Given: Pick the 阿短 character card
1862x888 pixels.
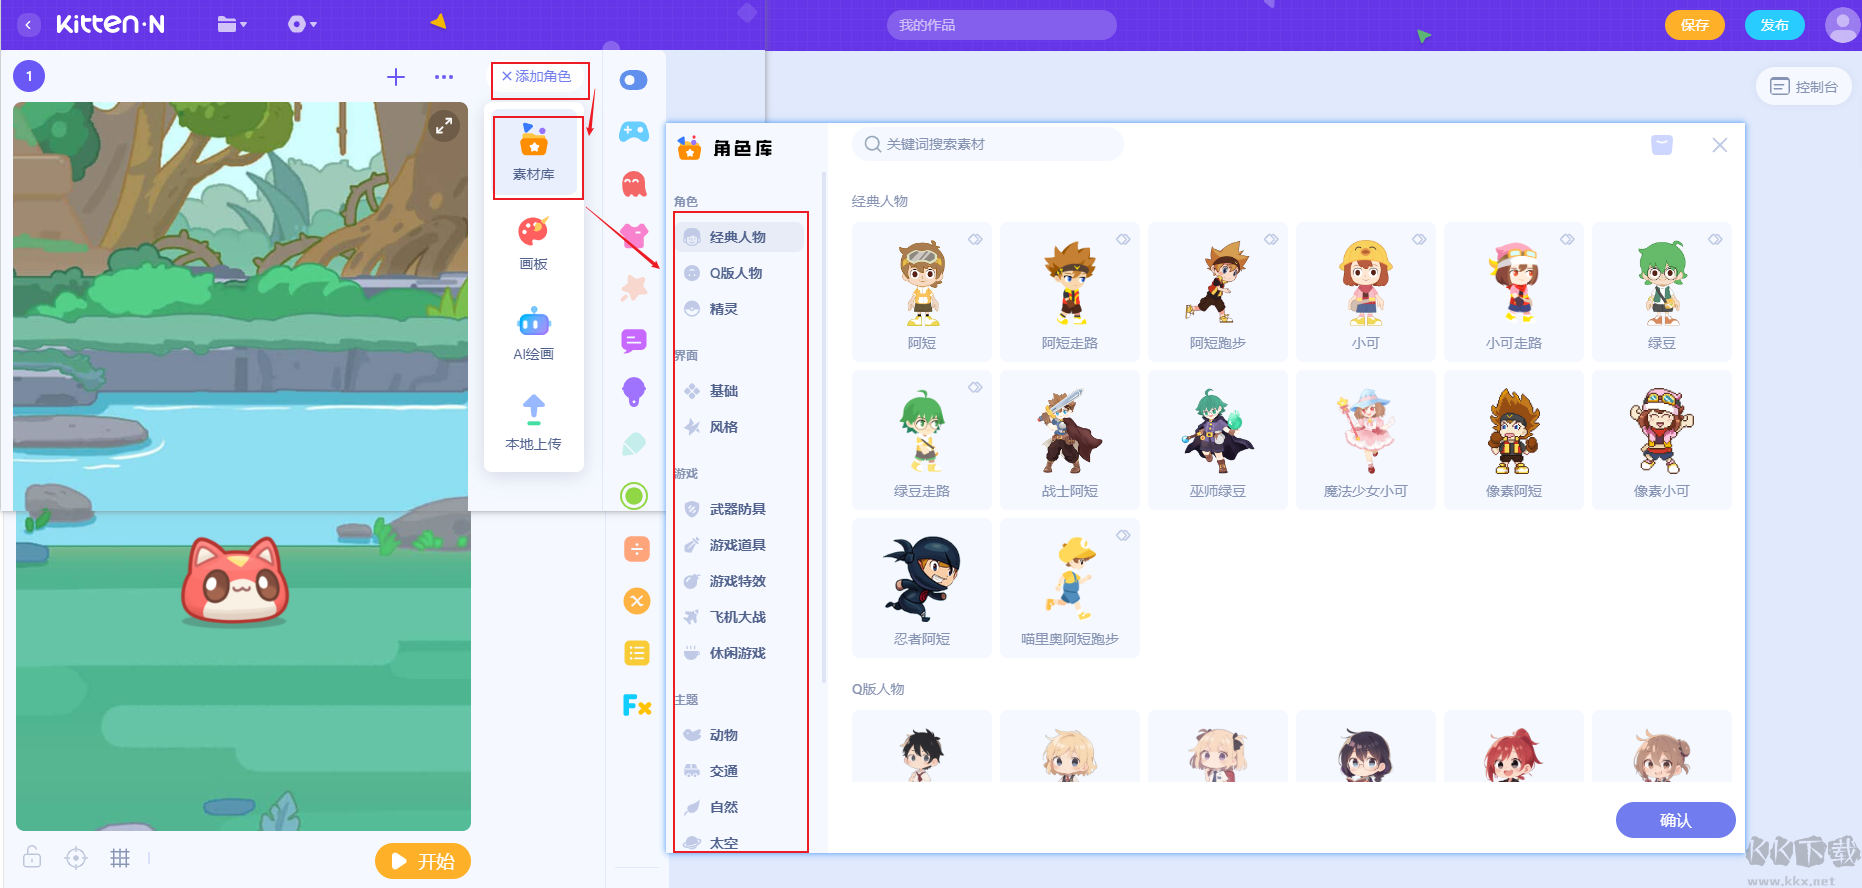Looking at the screenshot, I should [x=922, y=292].
